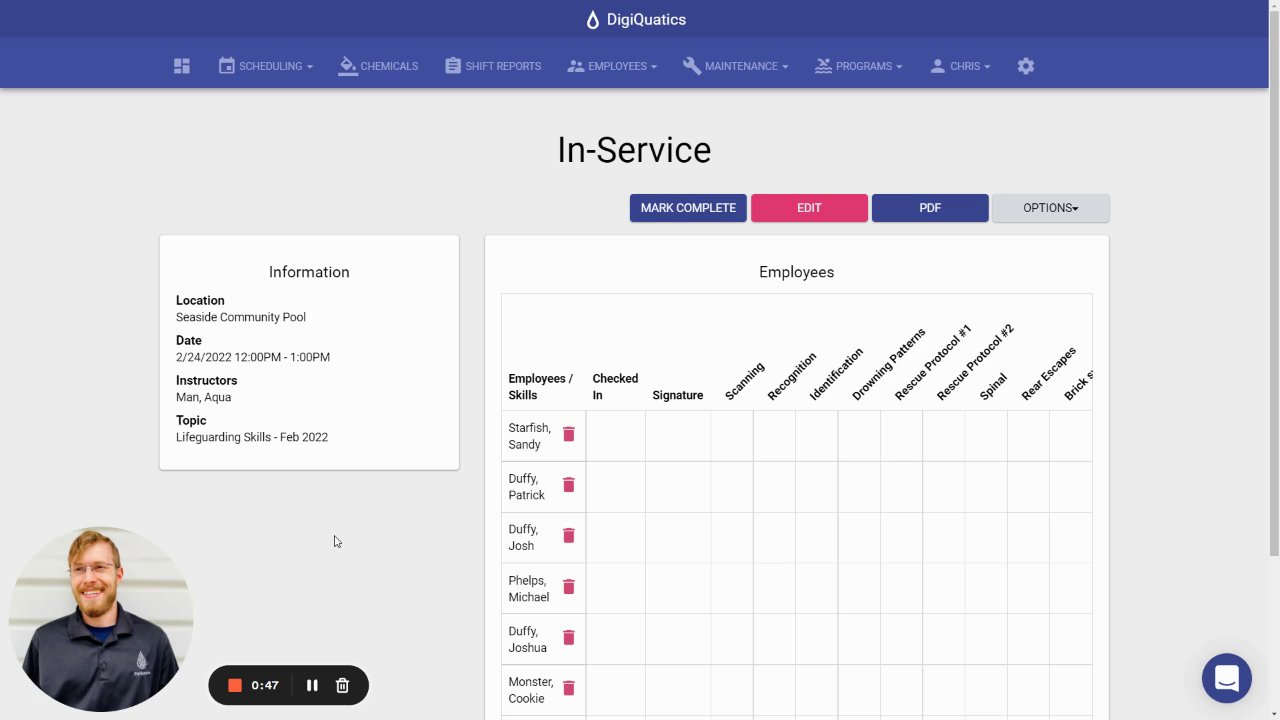Expand the Maintenance dropdown menu

[736, 66]
